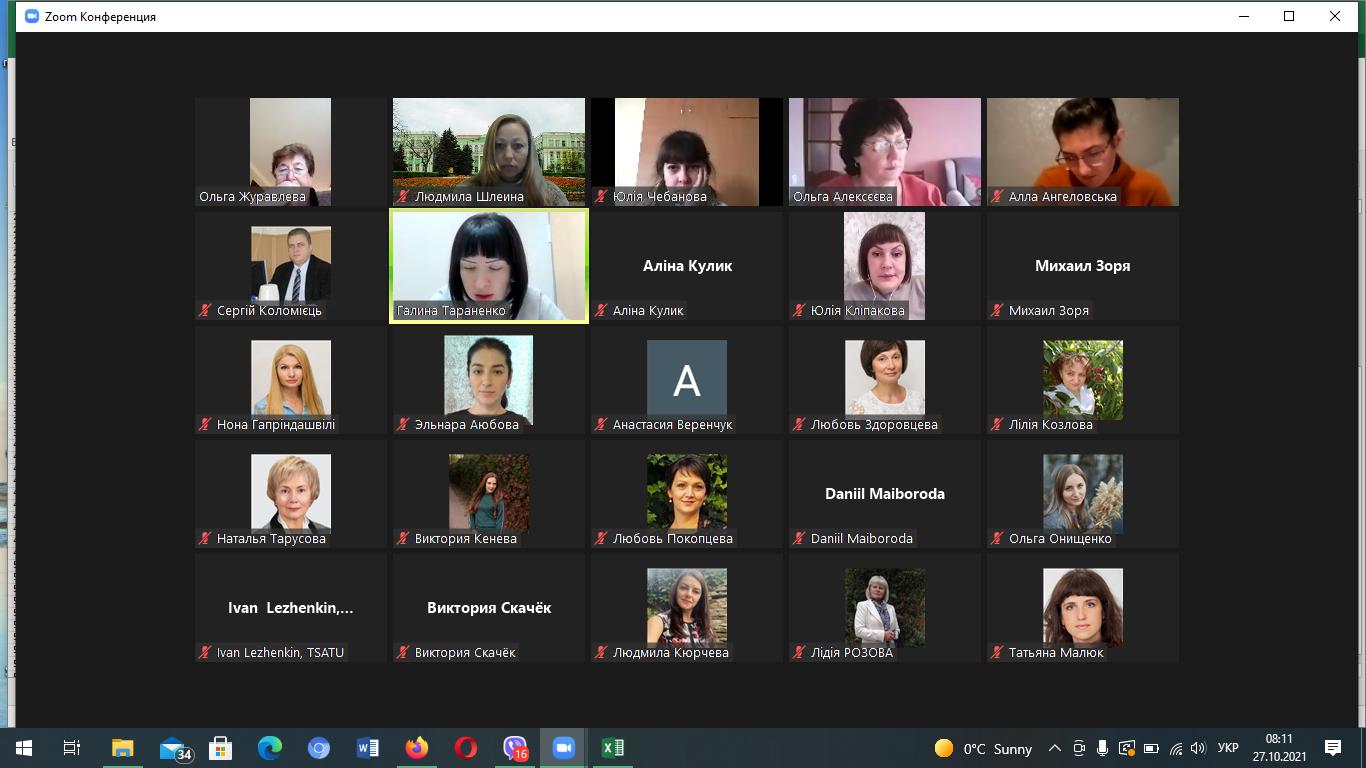Click the name label 'Ivan Lezhenkin, TSATU'
The image size is (1366, 768).
[x=280, y=653]
